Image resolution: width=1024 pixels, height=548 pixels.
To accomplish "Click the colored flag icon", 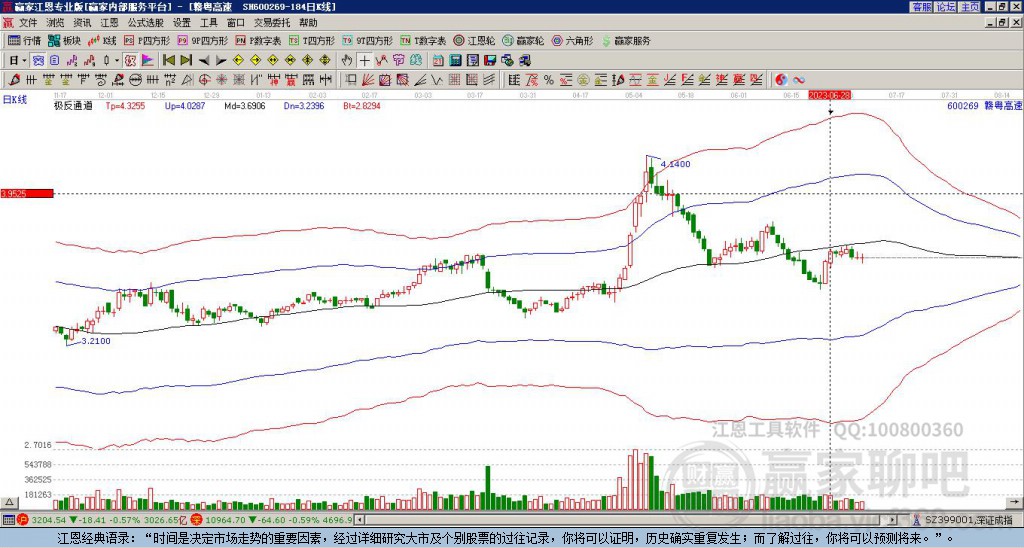I will click(148, 61).
